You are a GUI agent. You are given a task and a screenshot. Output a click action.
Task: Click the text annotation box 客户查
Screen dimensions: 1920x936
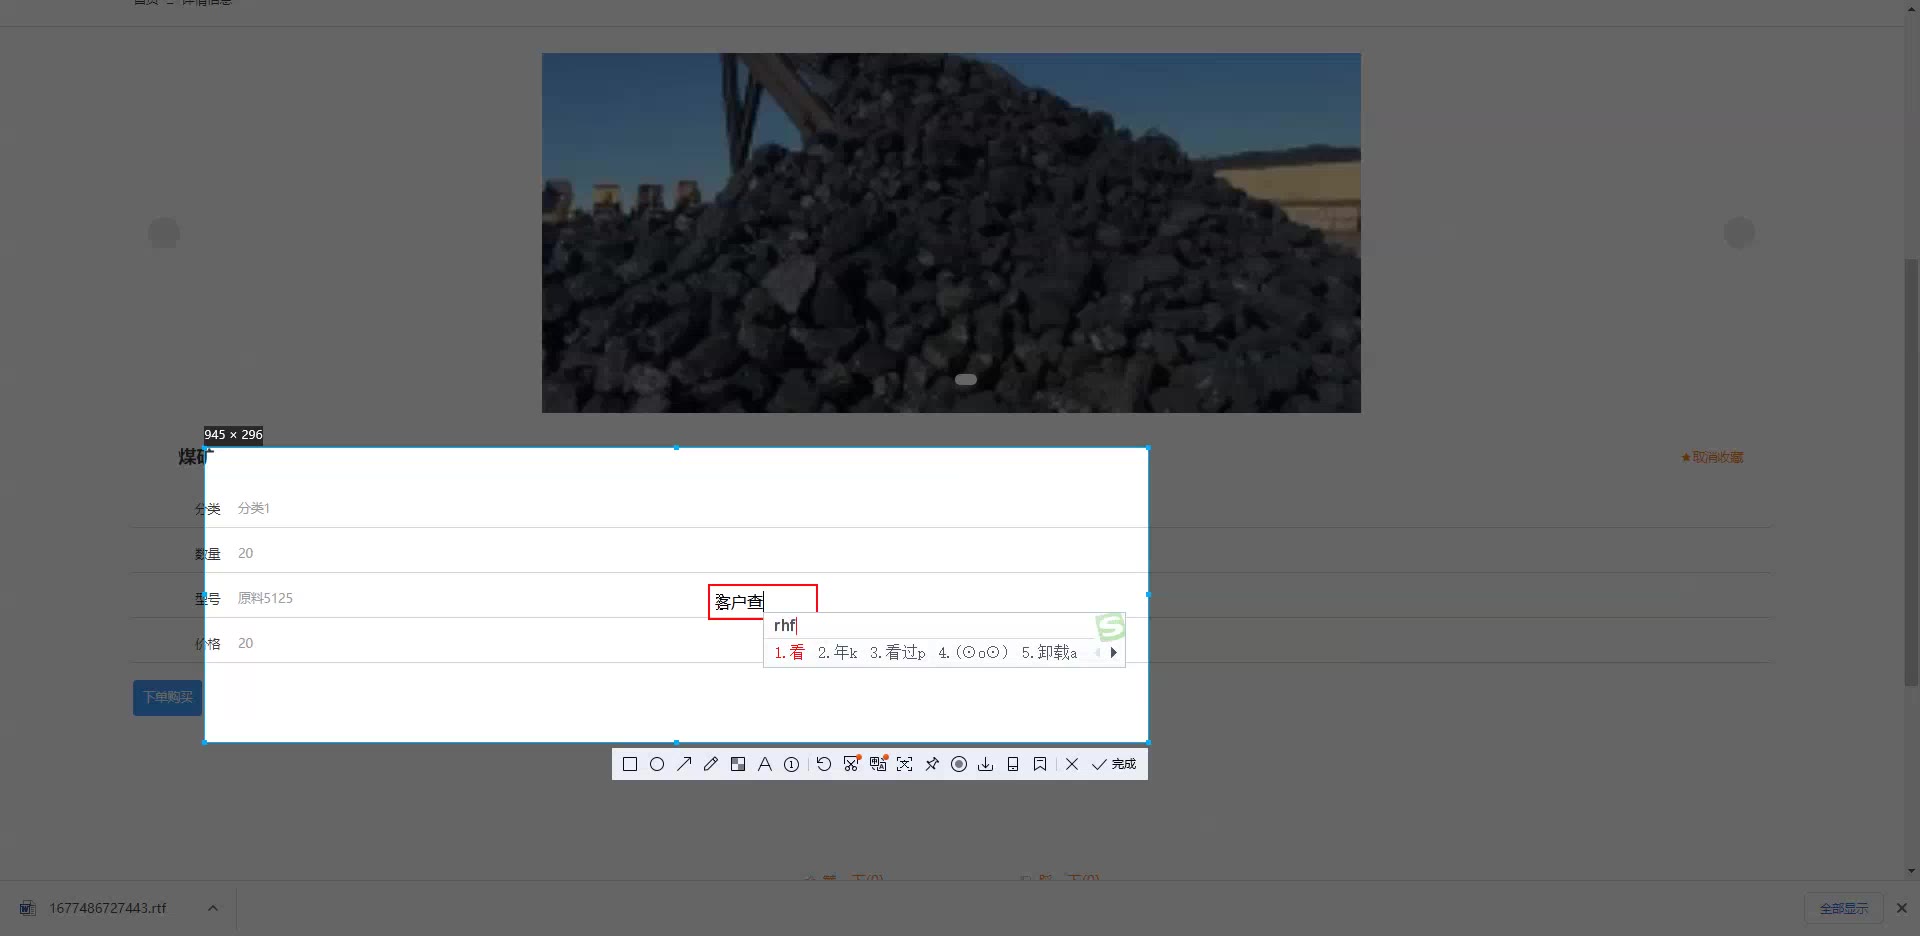click(x=763, y=602)
